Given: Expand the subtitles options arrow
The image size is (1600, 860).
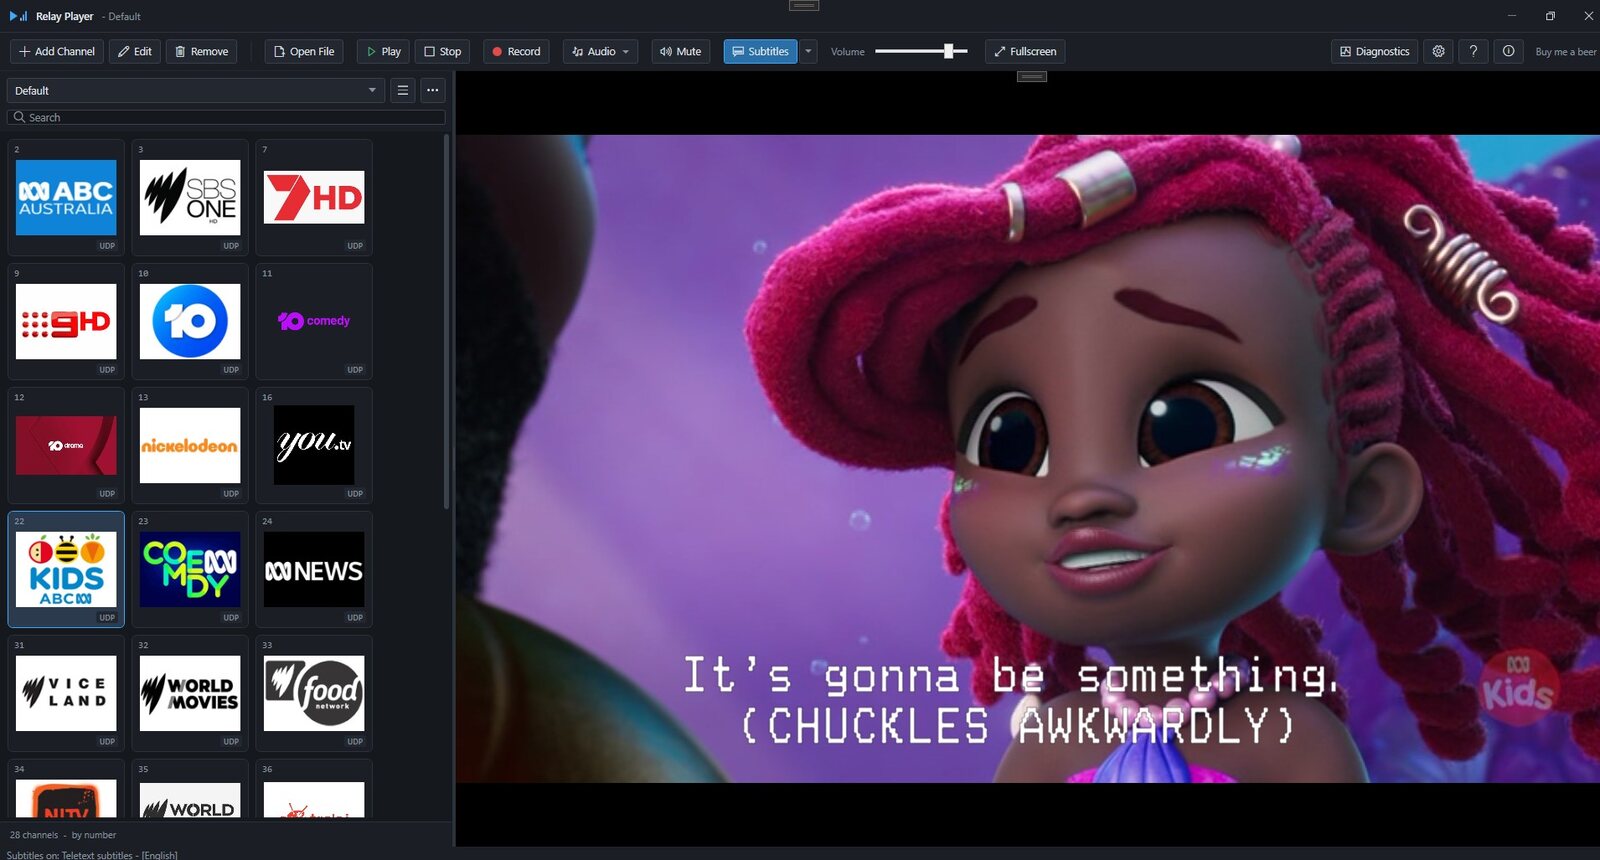Looking at the screenshot, I should (x=808, y=51).
